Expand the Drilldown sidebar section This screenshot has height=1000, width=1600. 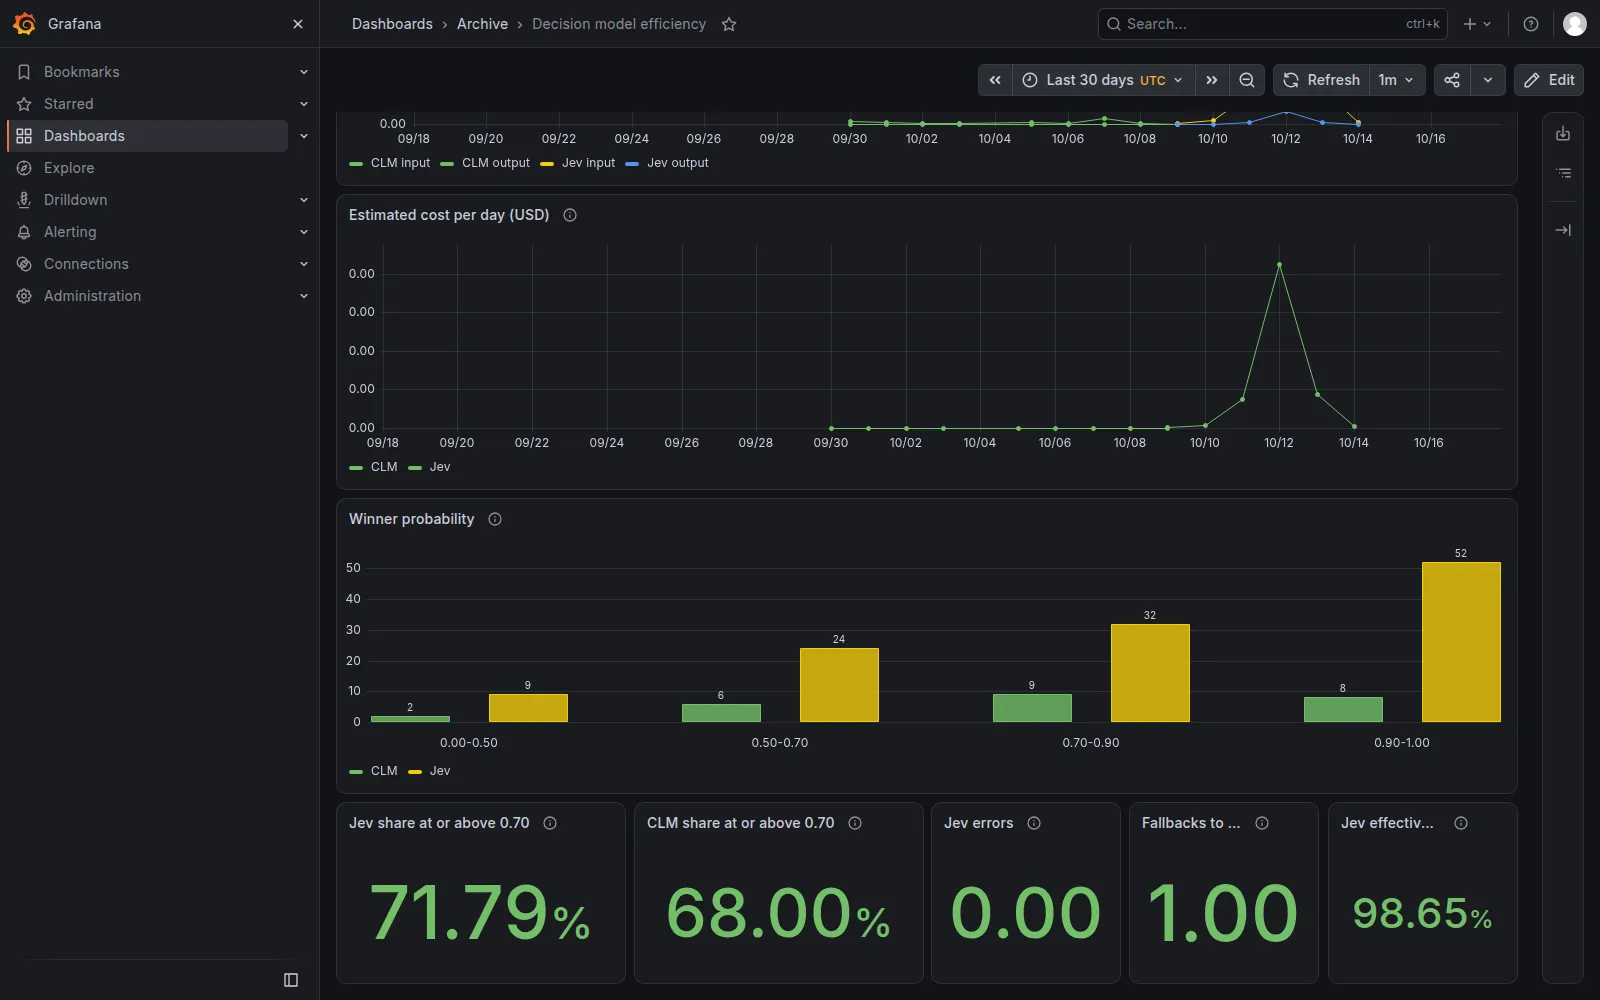tap(304, 200)
